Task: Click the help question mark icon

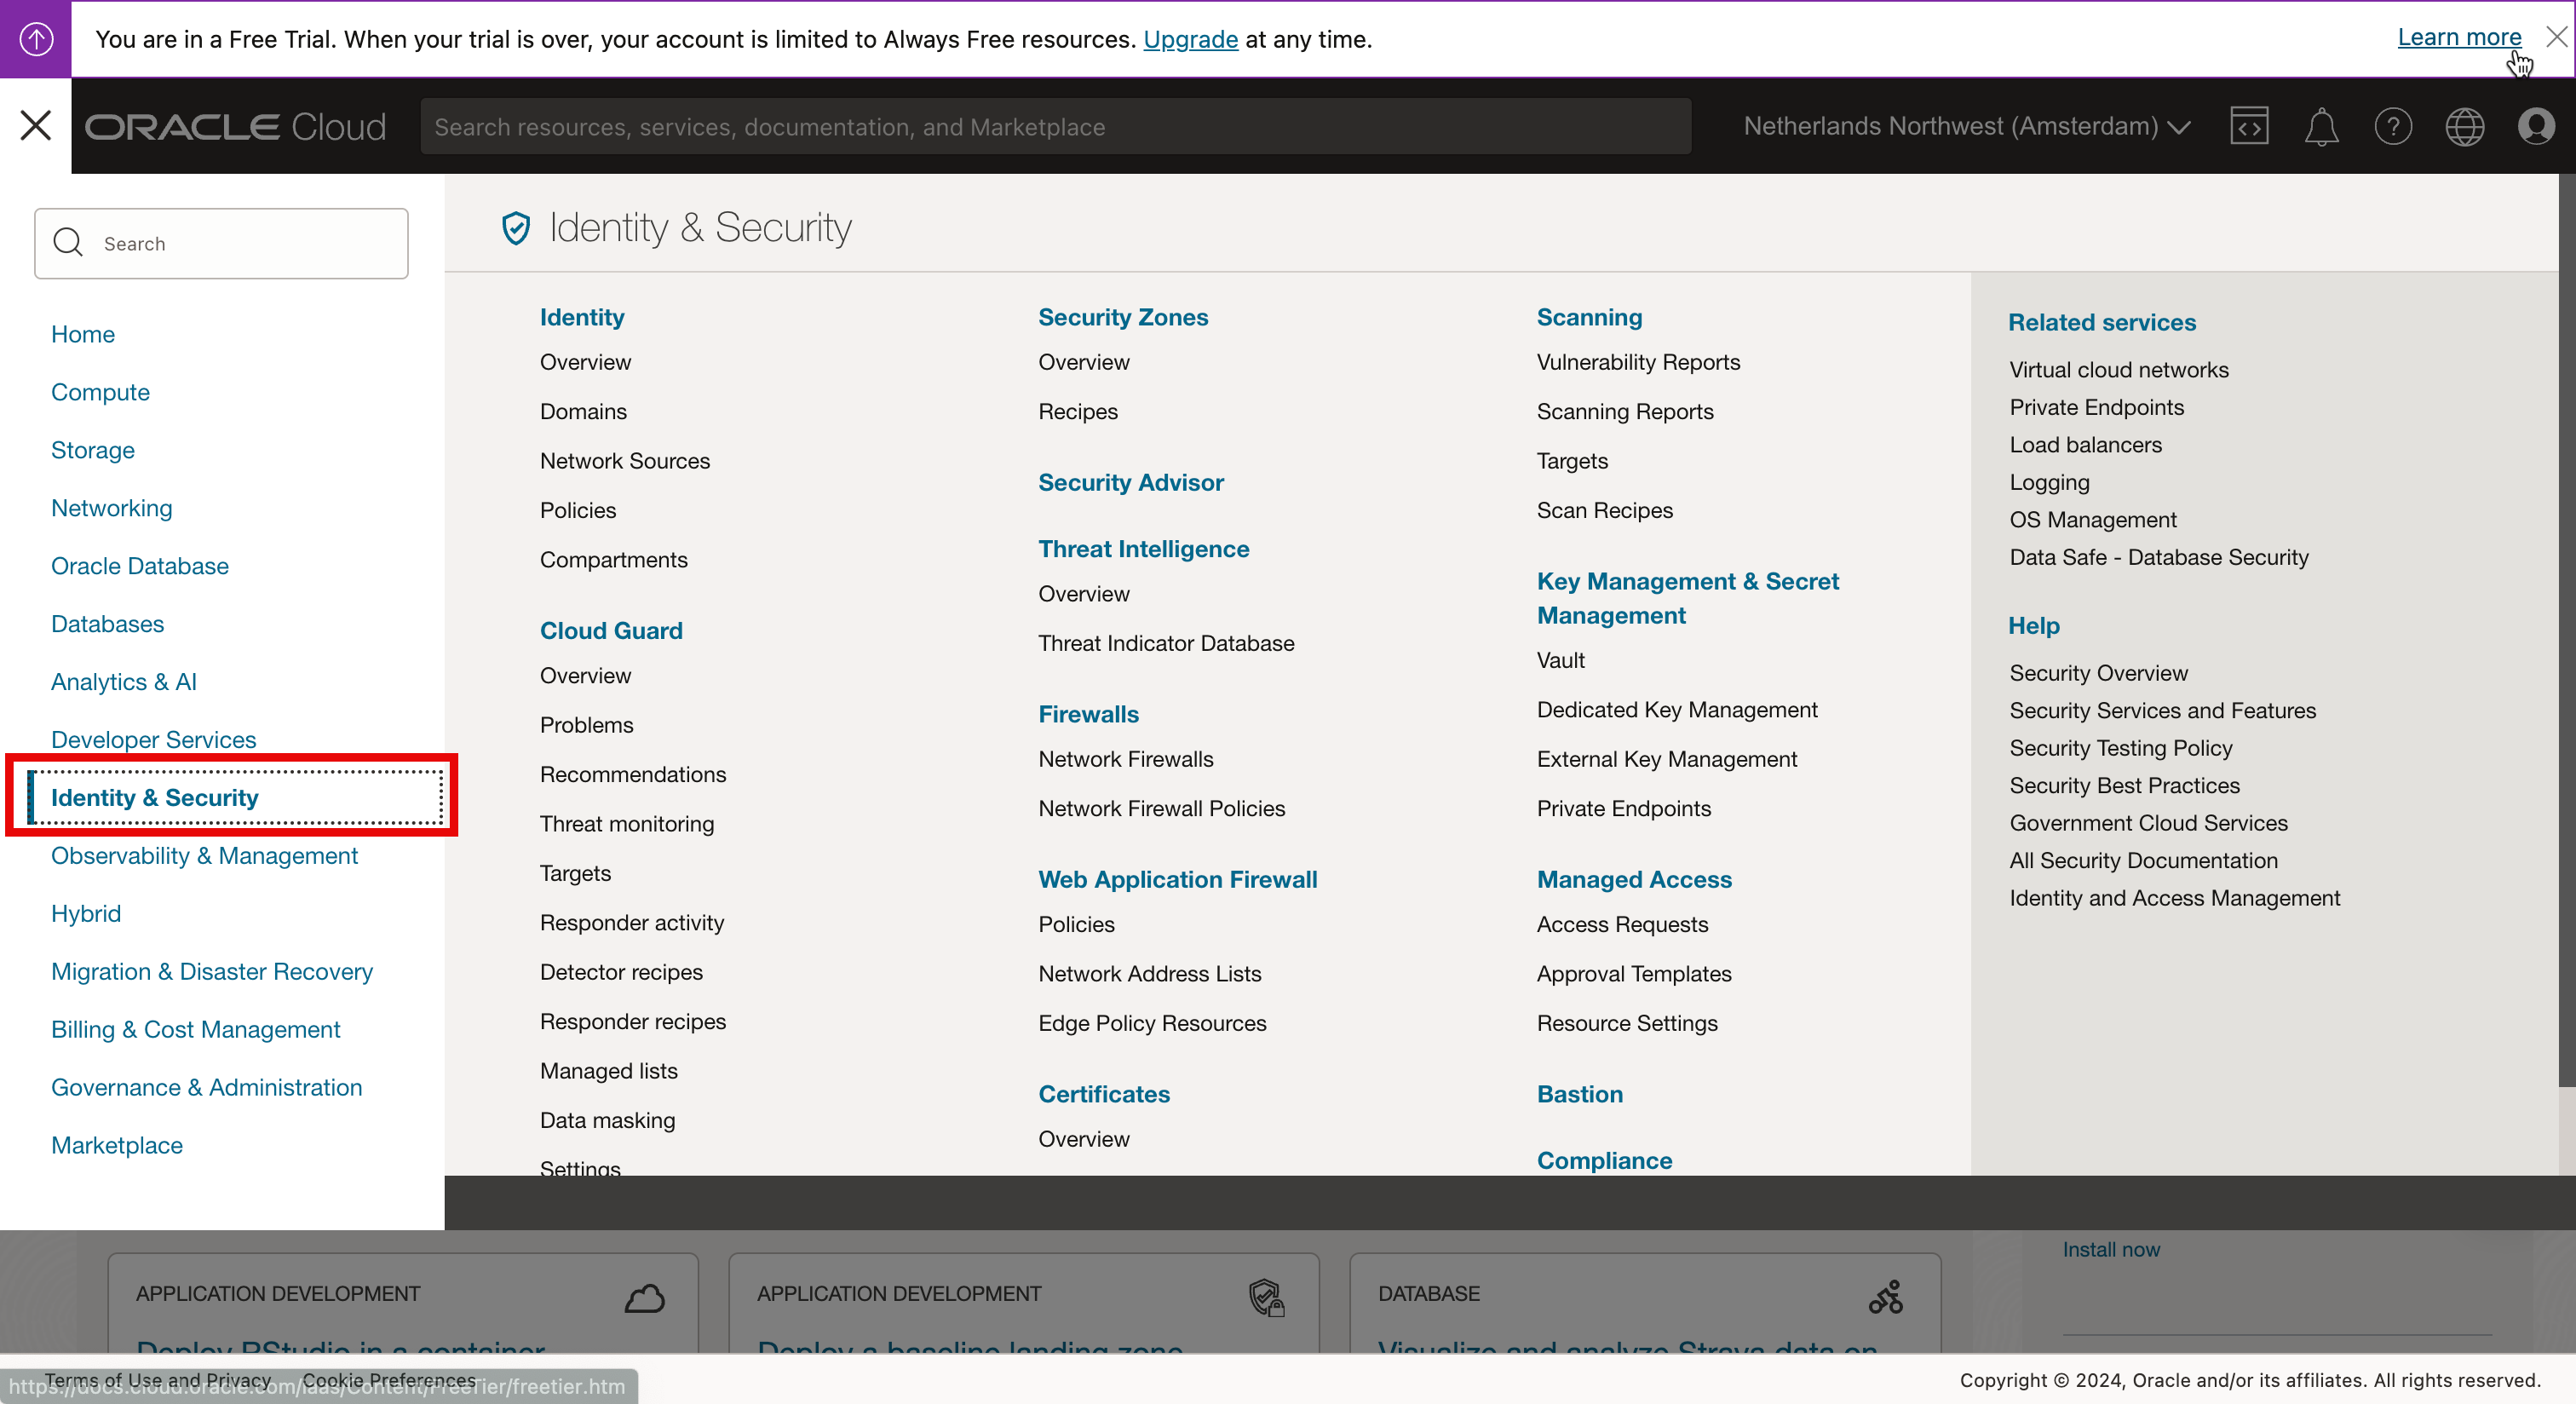Action: click(2393, 126)
